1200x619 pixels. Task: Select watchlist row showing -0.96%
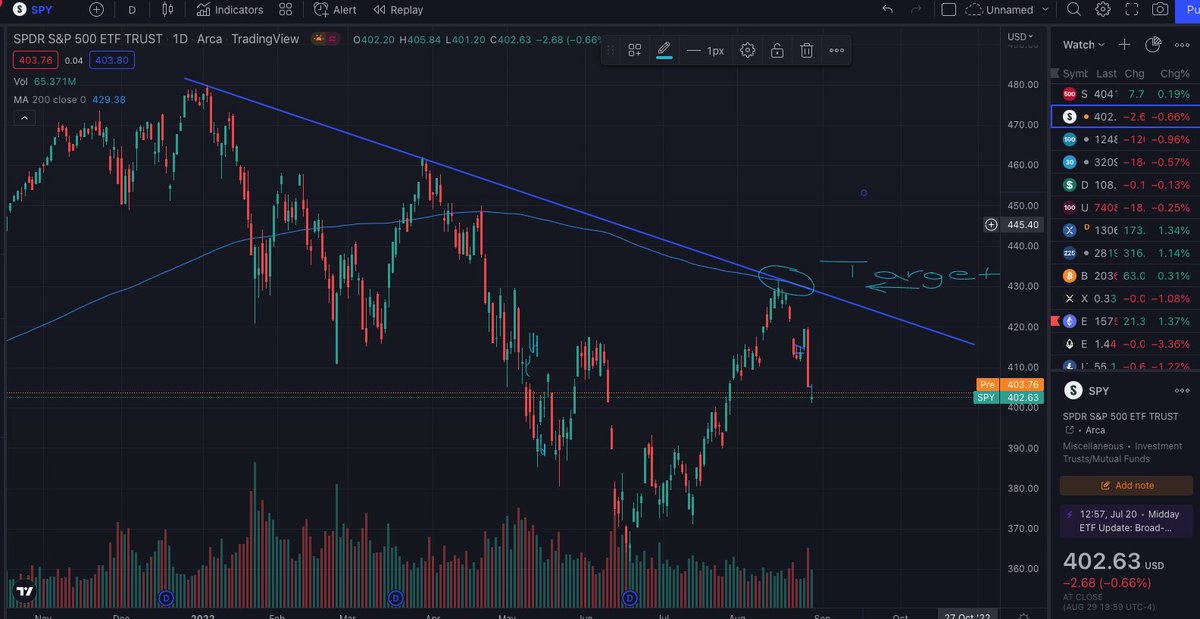pos(1126,139)
